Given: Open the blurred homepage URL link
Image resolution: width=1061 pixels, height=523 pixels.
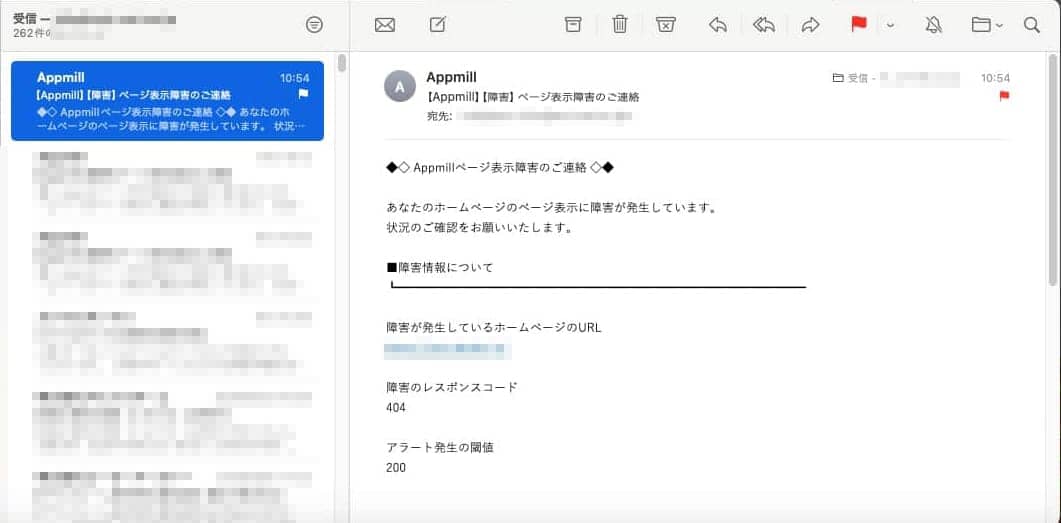Looking at the screenshot, I should (x=447, y=350).
